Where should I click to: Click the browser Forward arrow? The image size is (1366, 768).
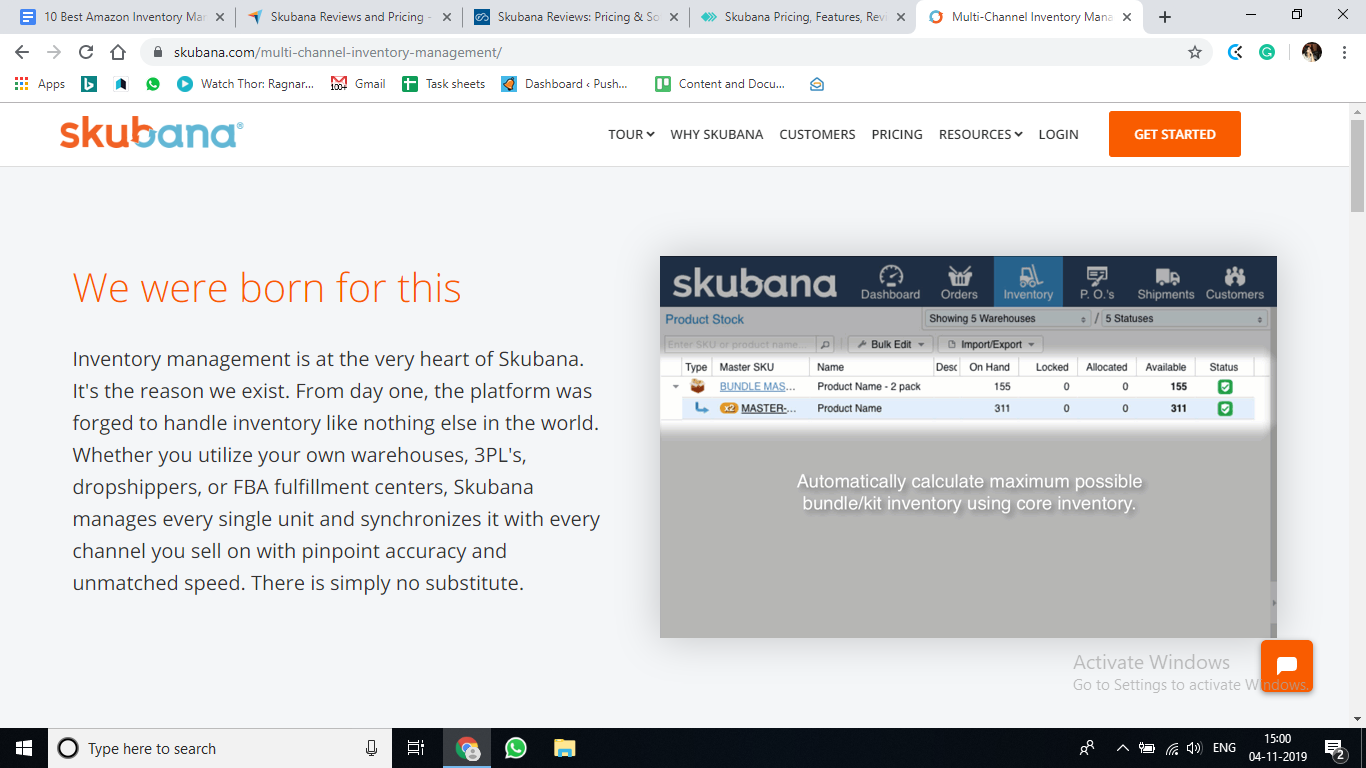(x=54, y=52)
